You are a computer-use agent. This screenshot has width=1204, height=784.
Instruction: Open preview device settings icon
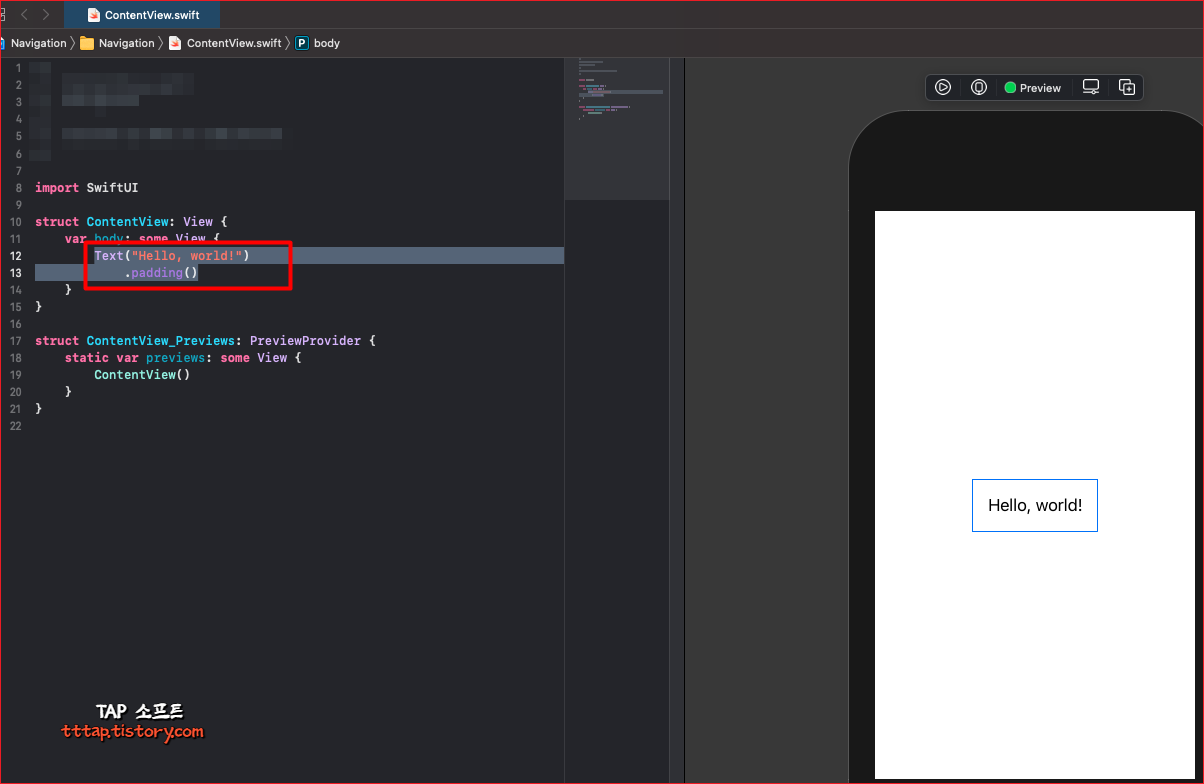tap(1091, 87)
